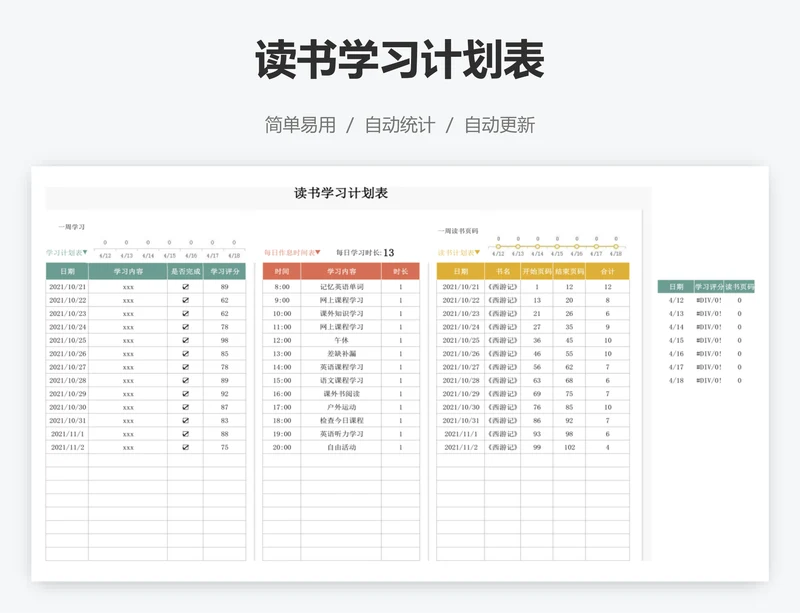Screen dimensions: 800x613
Task: Click the 每日学习时长 value 13
Action: pos(389,253)
